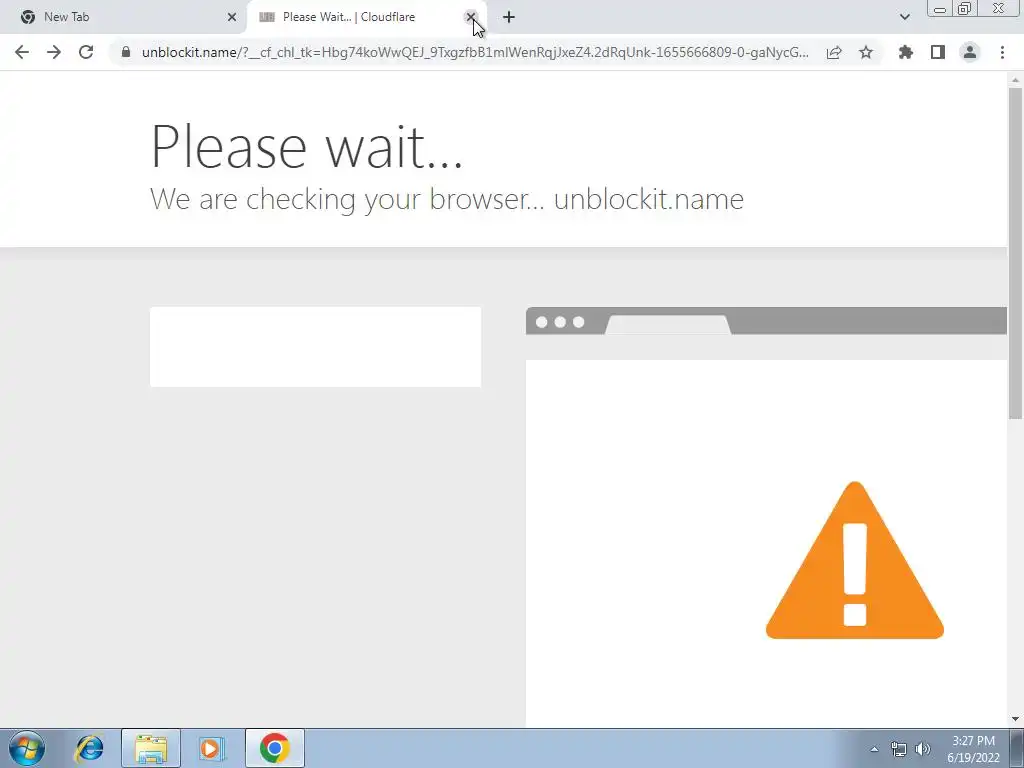View site security lock information
This screenshot has width=1024, height=768.
[x=126, y=52]
